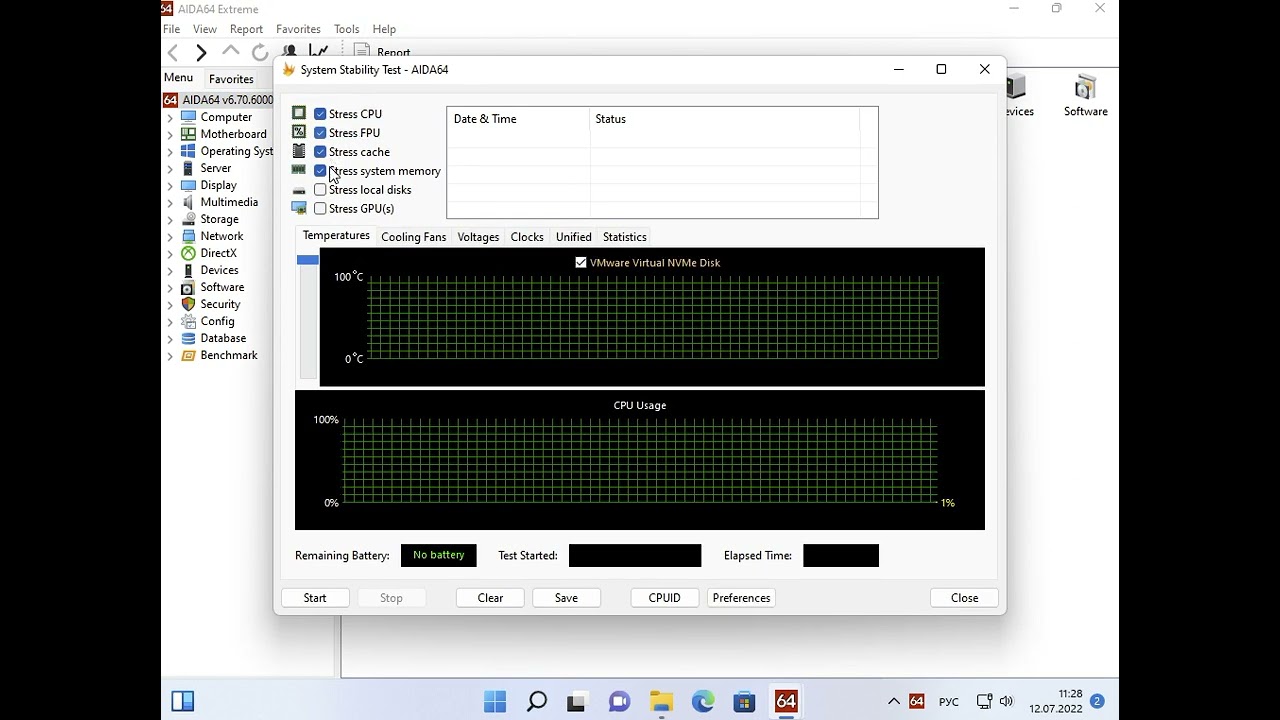Open Microsoft Store from the taskbar
Screen dimensions: 1280x720
tap(744, 701)
